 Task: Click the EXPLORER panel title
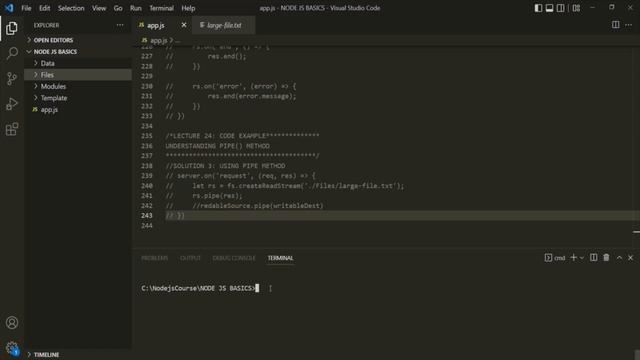point(46,25)
